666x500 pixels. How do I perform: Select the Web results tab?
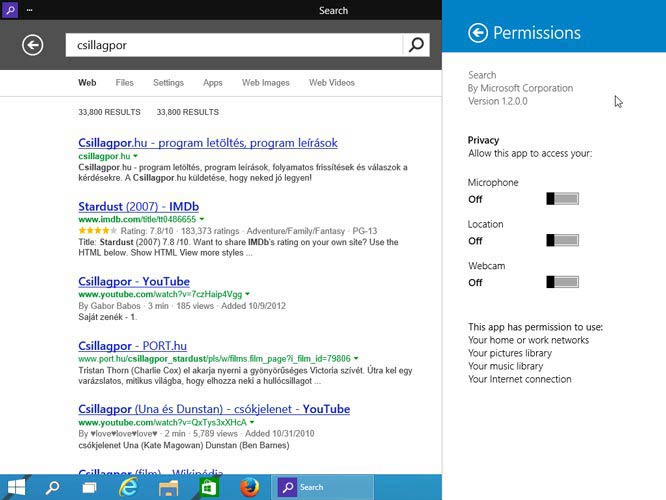coord(87,83)
